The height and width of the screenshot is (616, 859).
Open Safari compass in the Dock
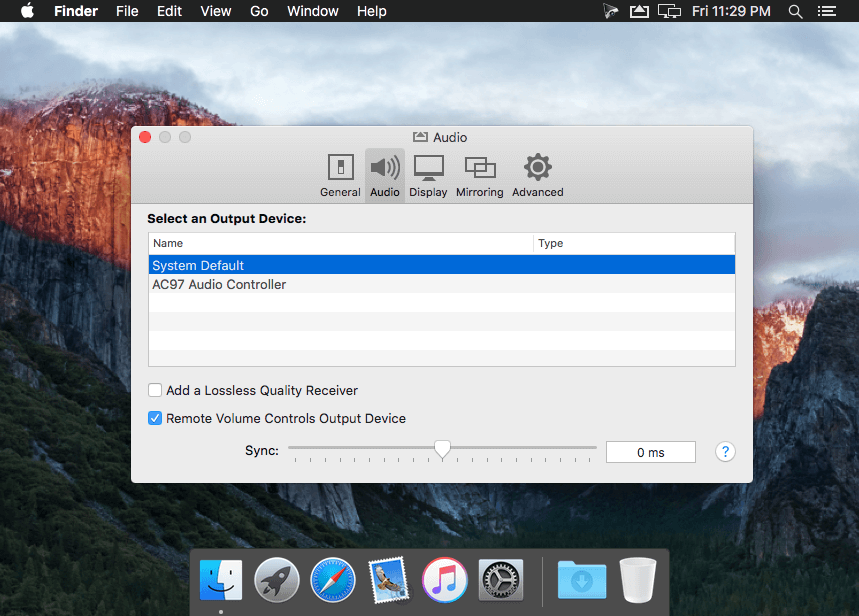(x=333, y=580)
